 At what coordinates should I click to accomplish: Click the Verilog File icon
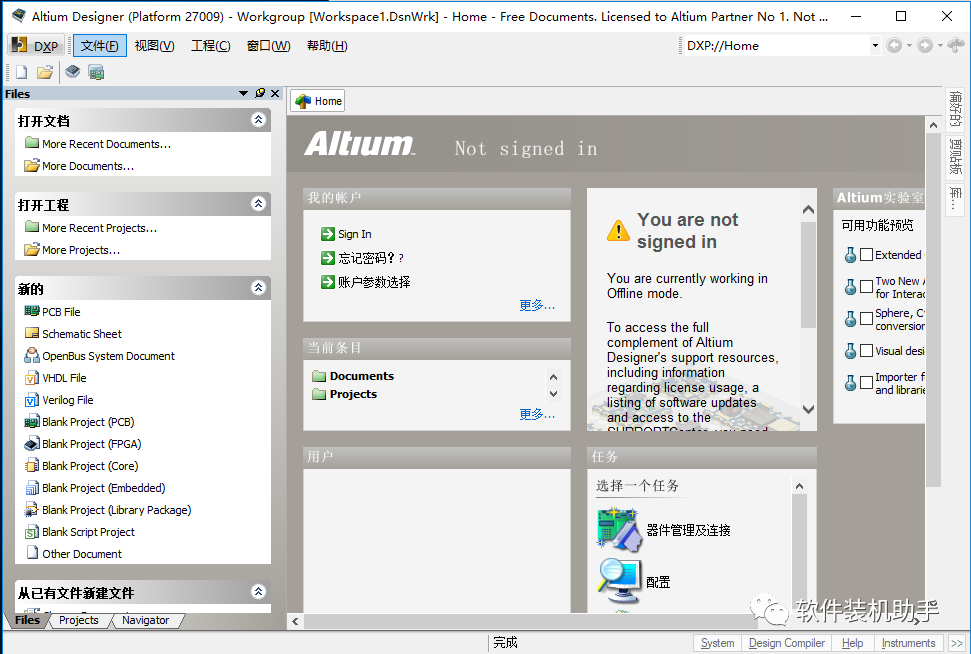coord(32,400)
